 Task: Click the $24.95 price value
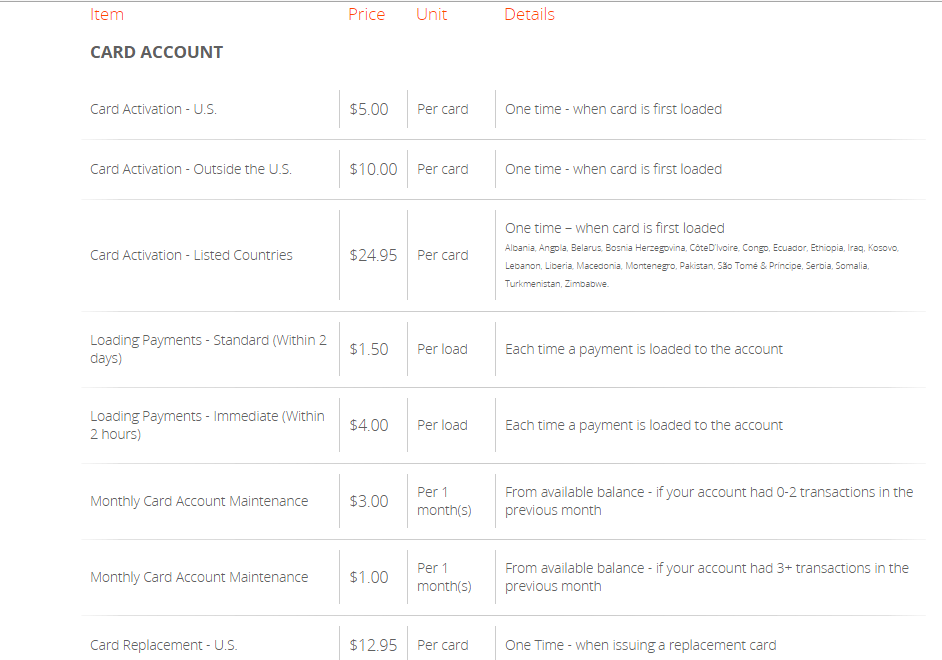pos(373,255)
